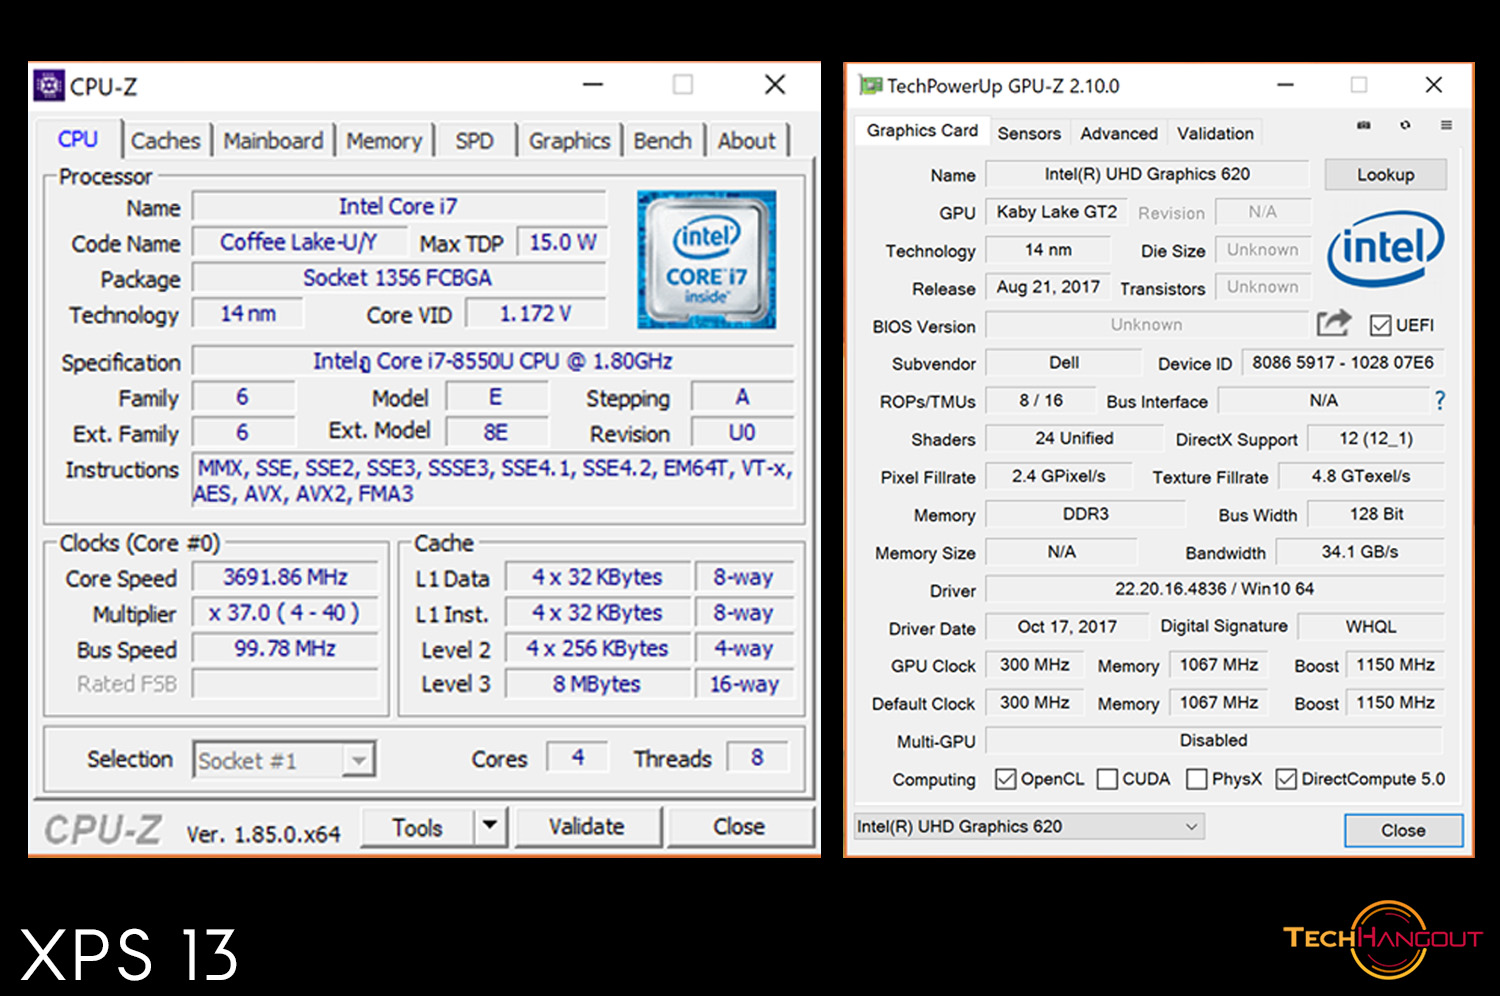
Task: Expand the Tools dropdown arrow in CPU-Z
Action: point(490,826)
